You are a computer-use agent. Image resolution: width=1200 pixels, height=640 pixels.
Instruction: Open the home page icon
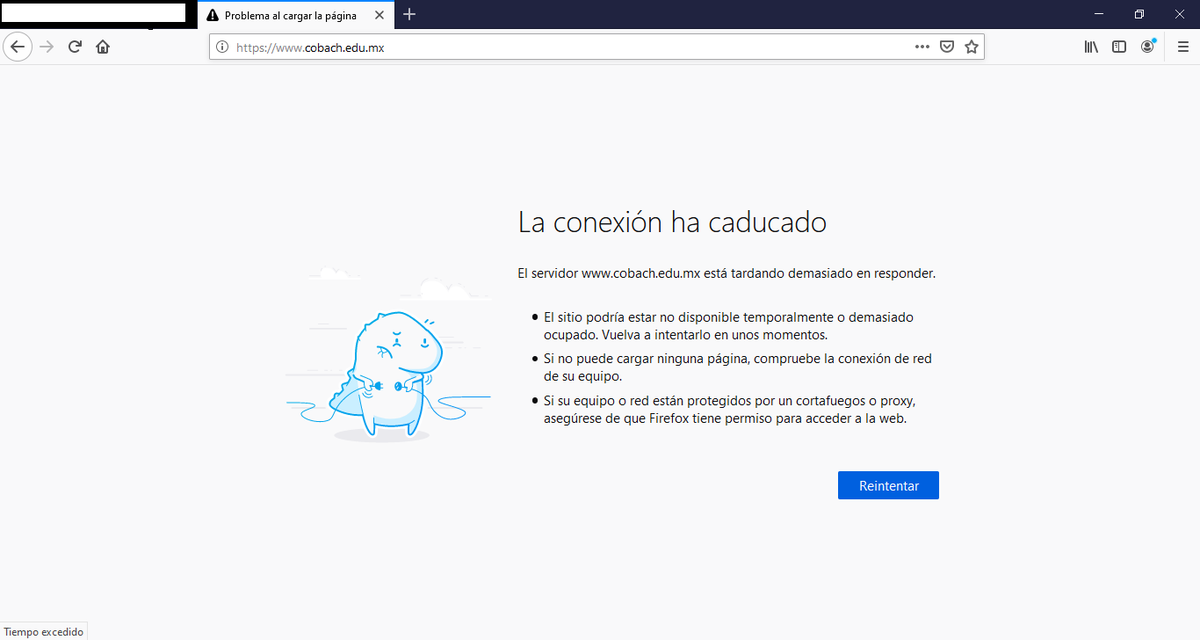[102, 47]
